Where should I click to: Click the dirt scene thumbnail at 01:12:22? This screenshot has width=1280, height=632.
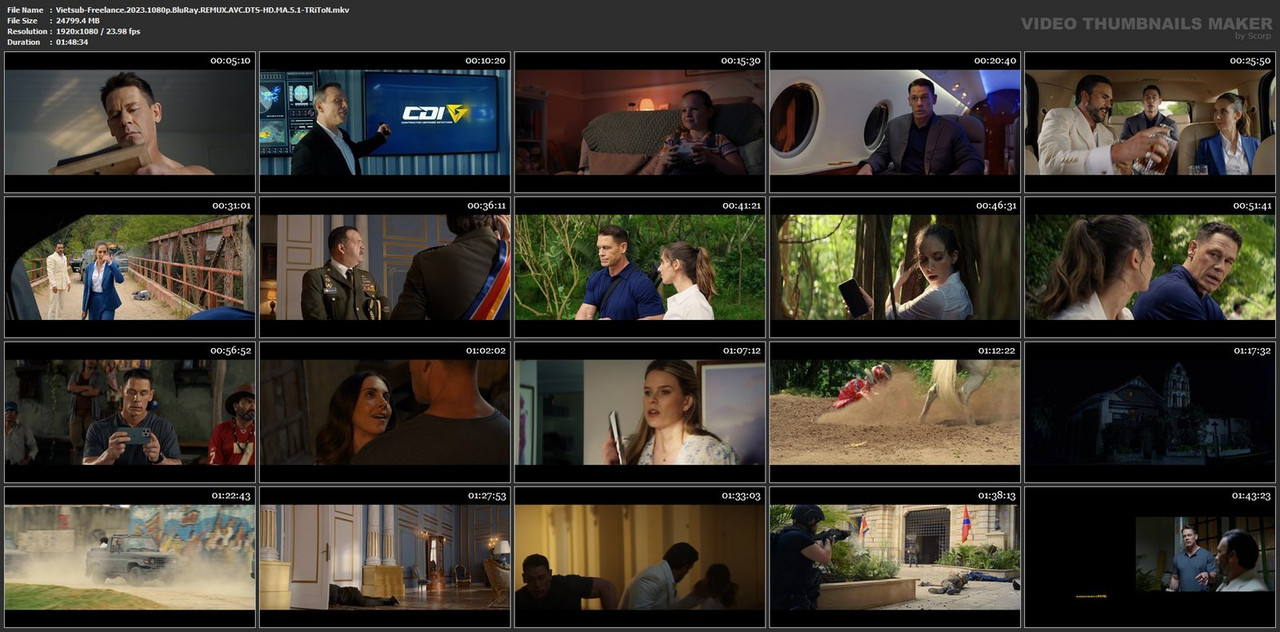click(895, 412)
